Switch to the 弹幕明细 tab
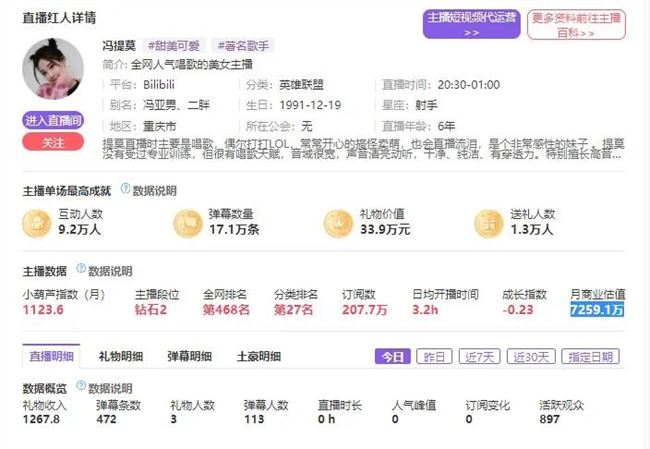 point(189,356)
